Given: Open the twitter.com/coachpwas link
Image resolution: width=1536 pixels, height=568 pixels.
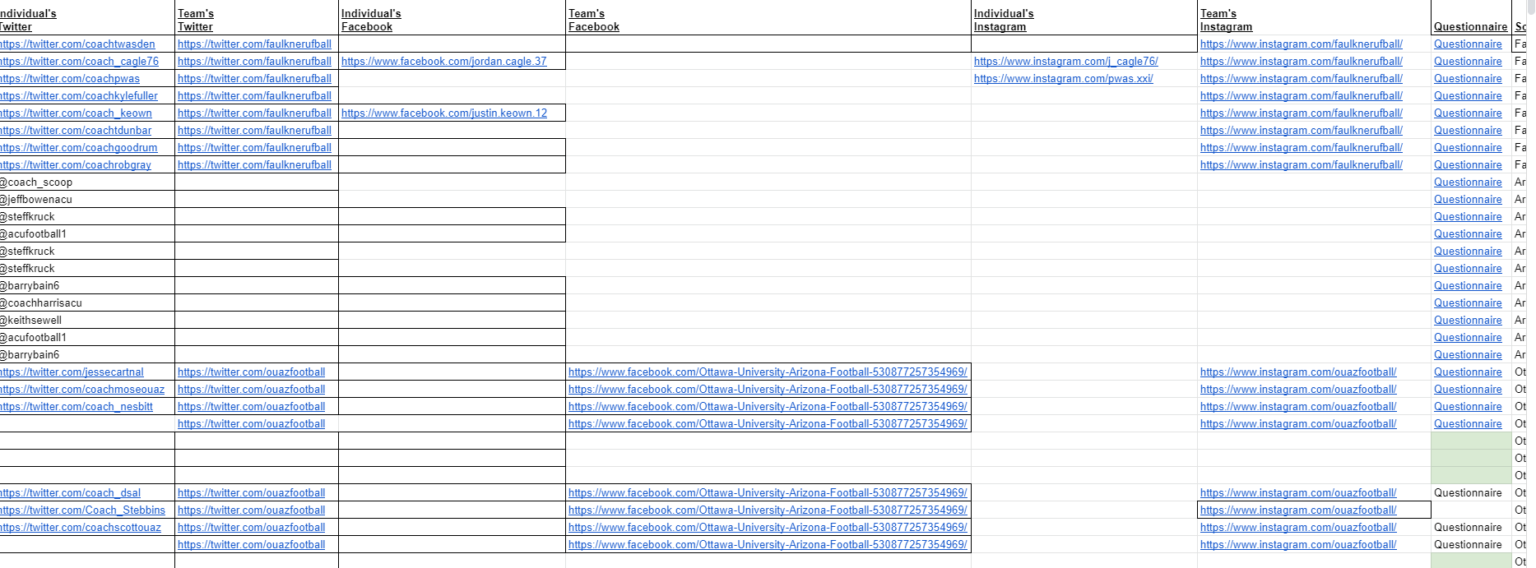Looking at the screenshot, I should [69, 79].
